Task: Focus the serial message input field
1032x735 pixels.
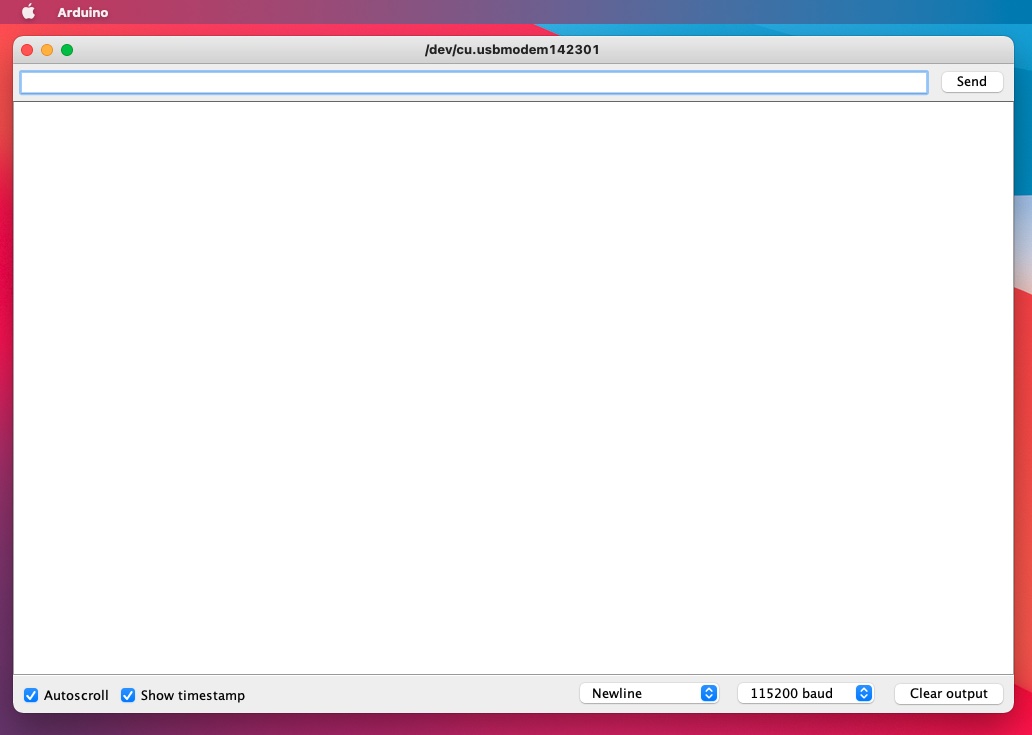Action: click(x=473, y=82)
